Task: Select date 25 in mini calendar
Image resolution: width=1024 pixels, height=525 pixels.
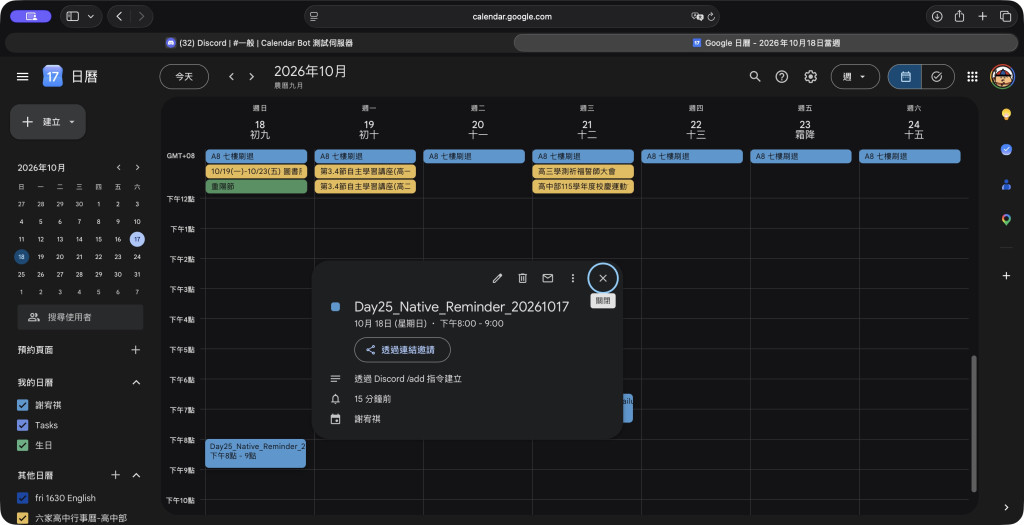Action: coord(22,274)
